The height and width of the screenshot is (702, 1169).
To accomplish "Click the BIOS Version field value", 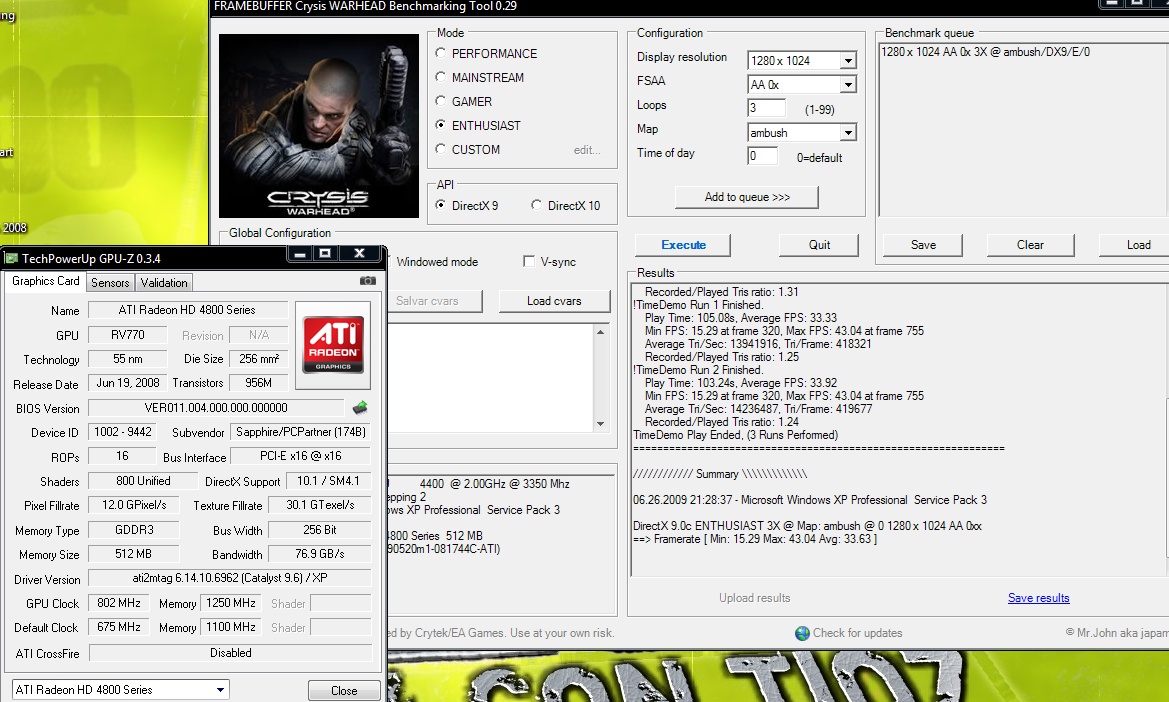I will [x=216, y=408].
